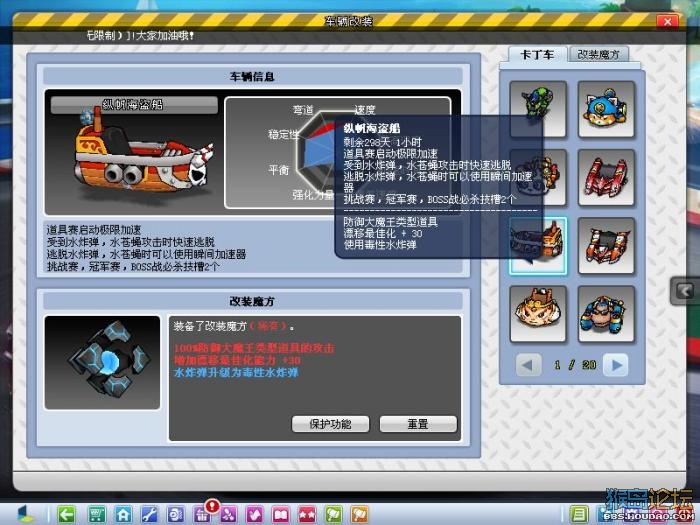Expand the side panel arrow on right edge
Viewport: 700px width, 525px height.
point(684,291)
